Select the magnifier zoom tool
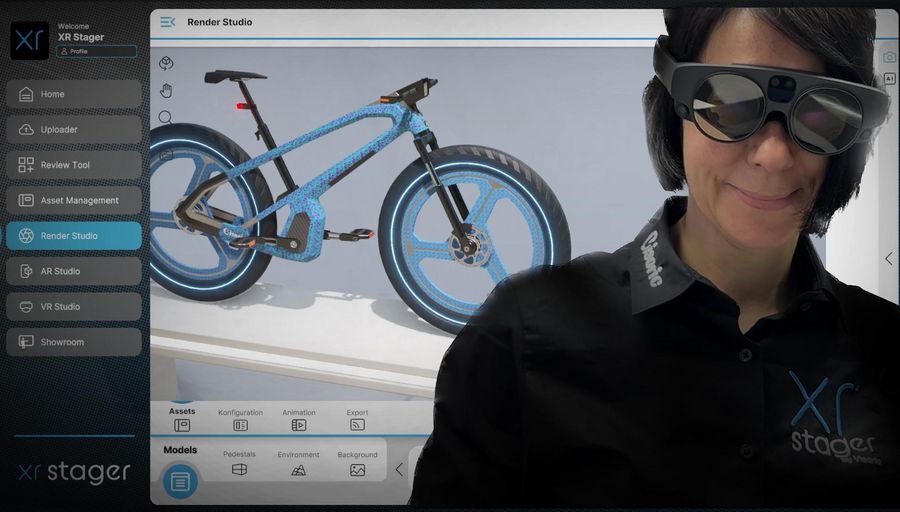The height and width of the screenshot is (512, 900). pos(165,118)
